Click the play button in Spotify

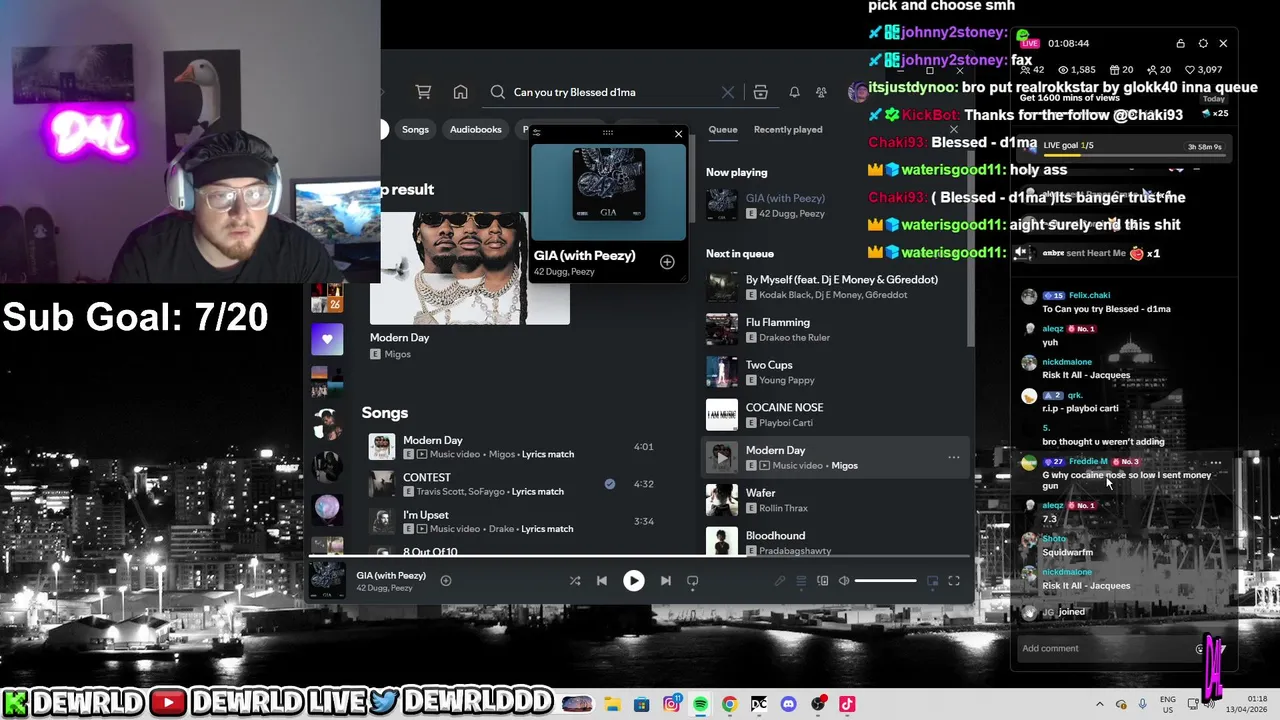point(634,581)
